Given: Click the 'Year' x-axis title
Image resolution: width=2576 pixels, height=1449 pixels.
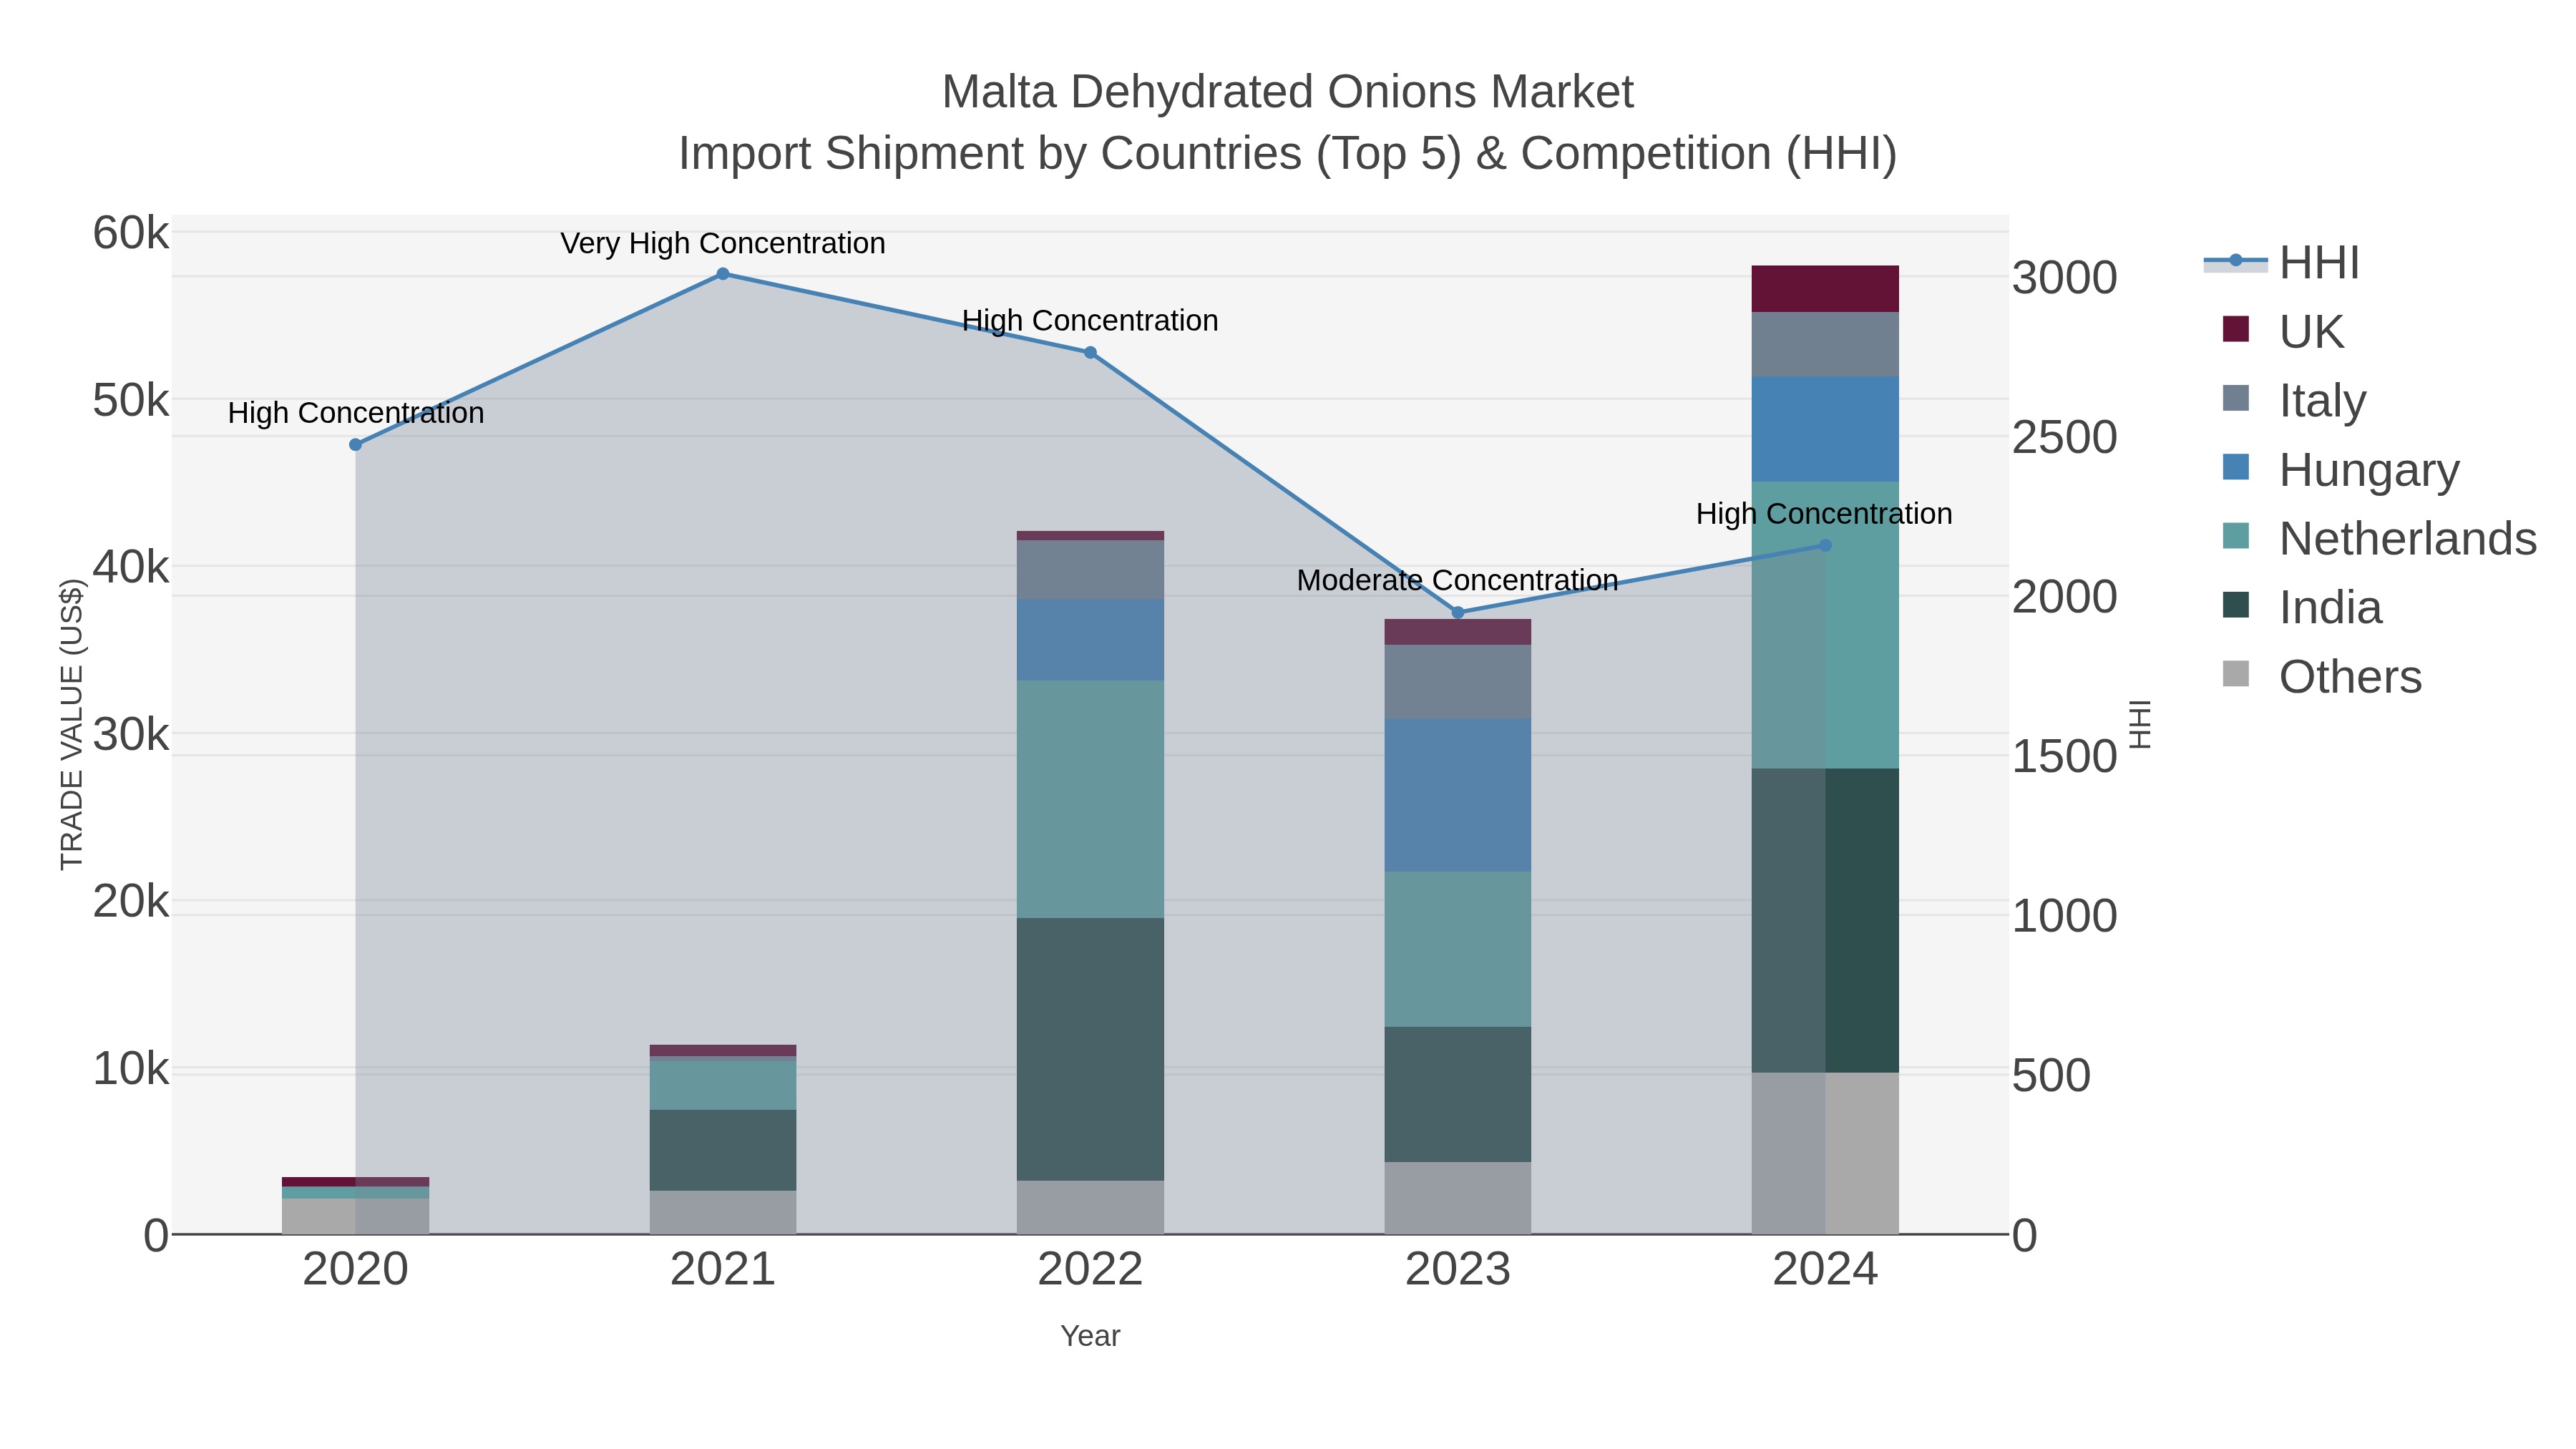Looking at the screenshot, I should (1090, 1336).
